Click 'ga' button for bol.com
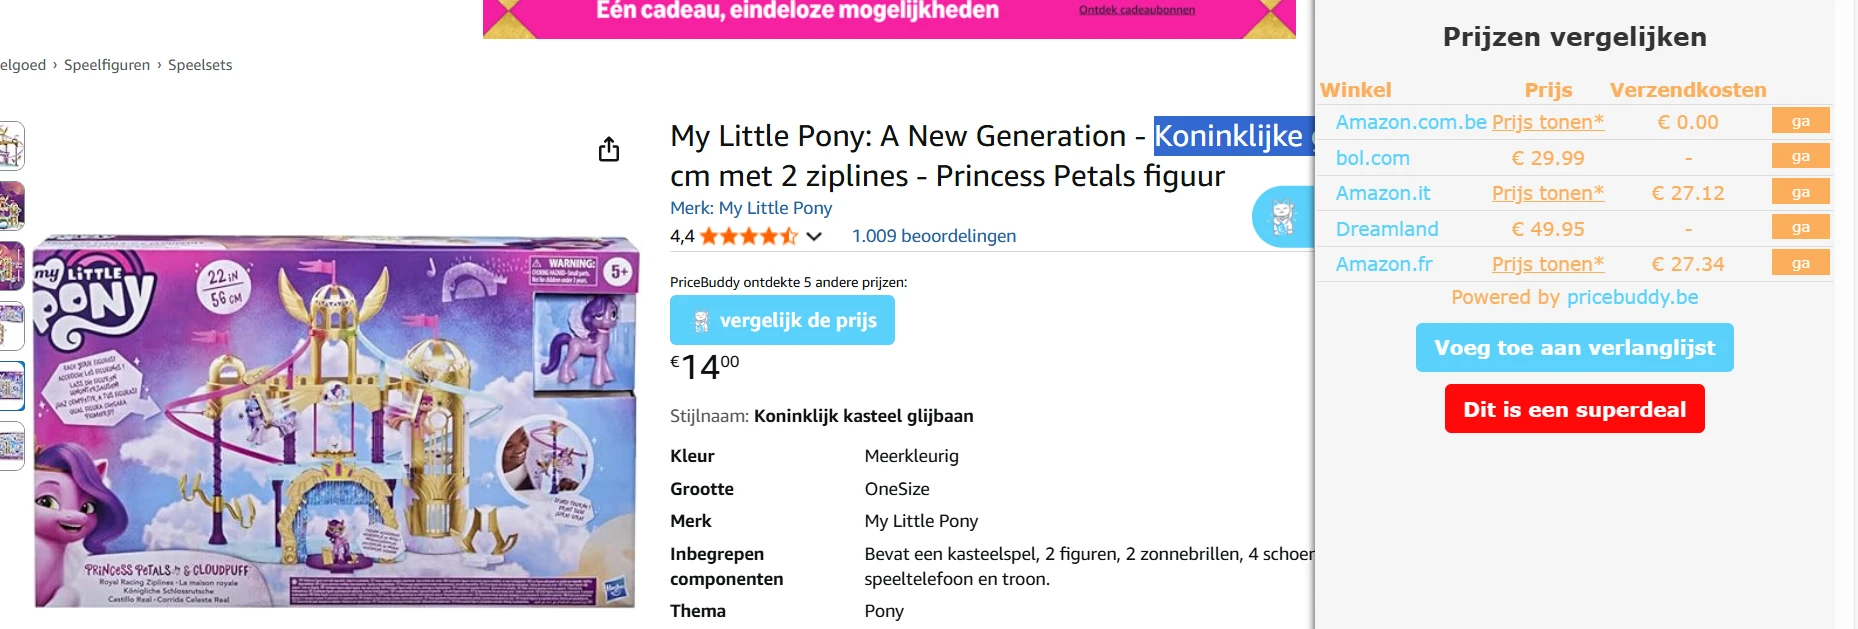1858x629 pixels. pyautogui.click(x=1800, y=157)
